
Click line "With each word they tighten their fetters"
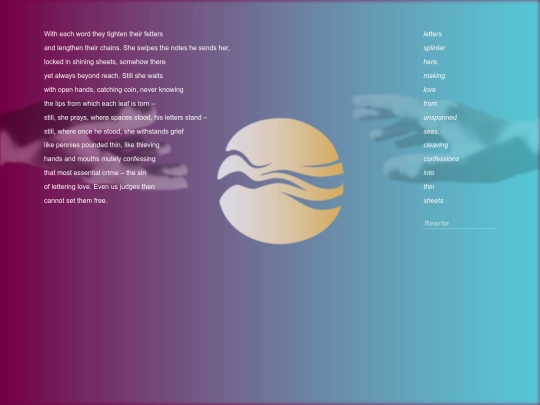pyautogui.click(x=103, y=34)
